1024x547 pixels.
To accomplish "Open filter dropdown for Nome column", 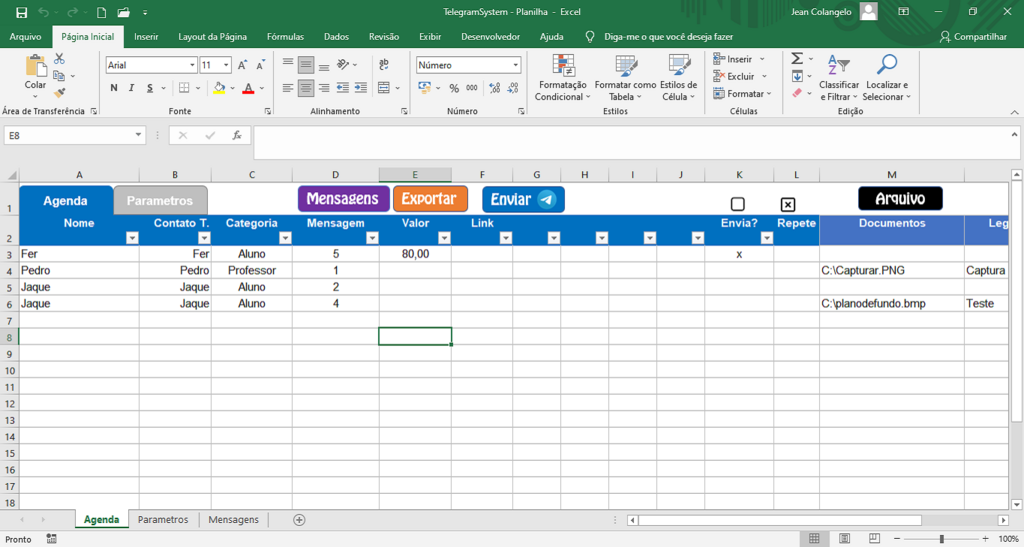I will 132,239.
